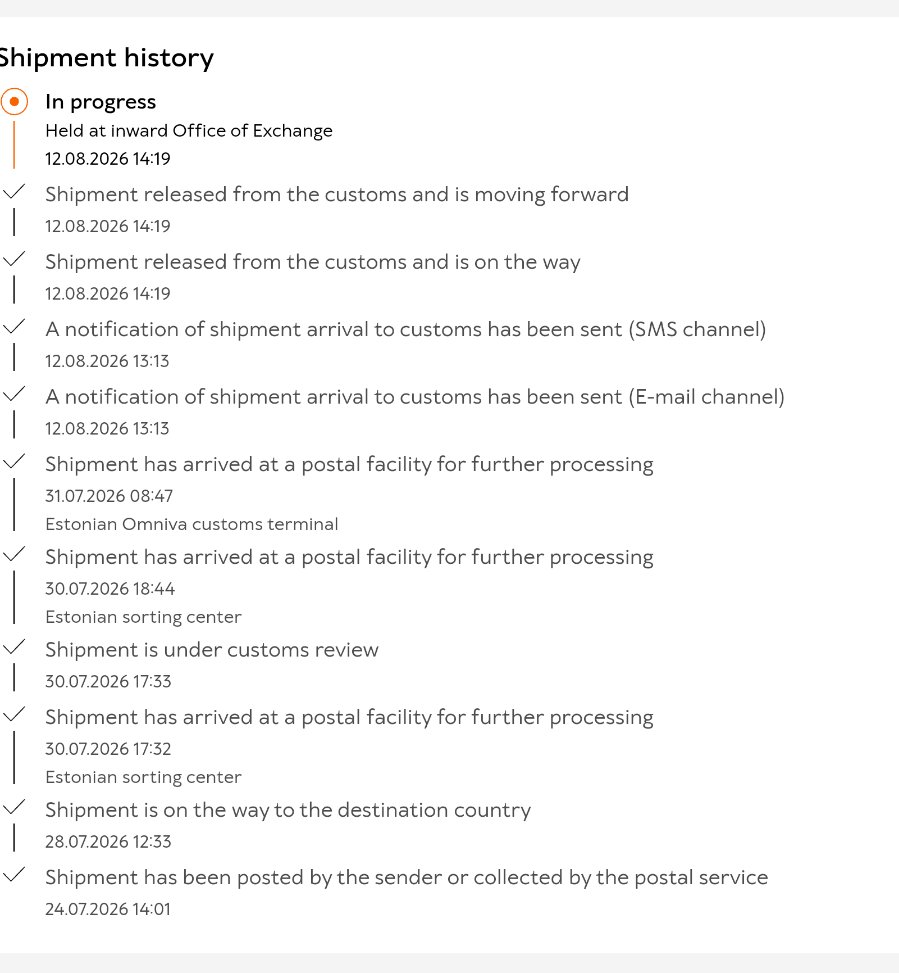This screenshot has height=973, width=899.
Task: Click Estonian Omniva customs terminal location text
Action: (192, 524)
